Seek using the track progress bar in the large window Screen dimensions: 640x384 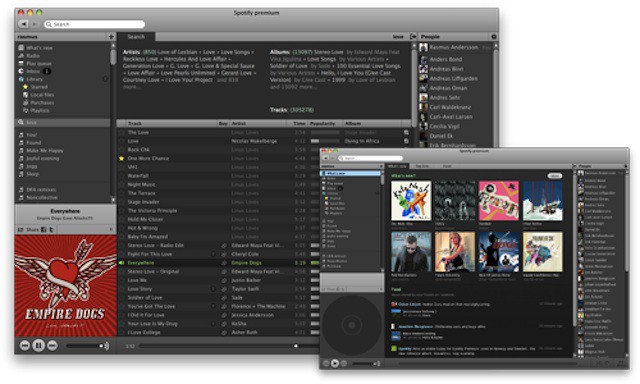click(229, 346)
